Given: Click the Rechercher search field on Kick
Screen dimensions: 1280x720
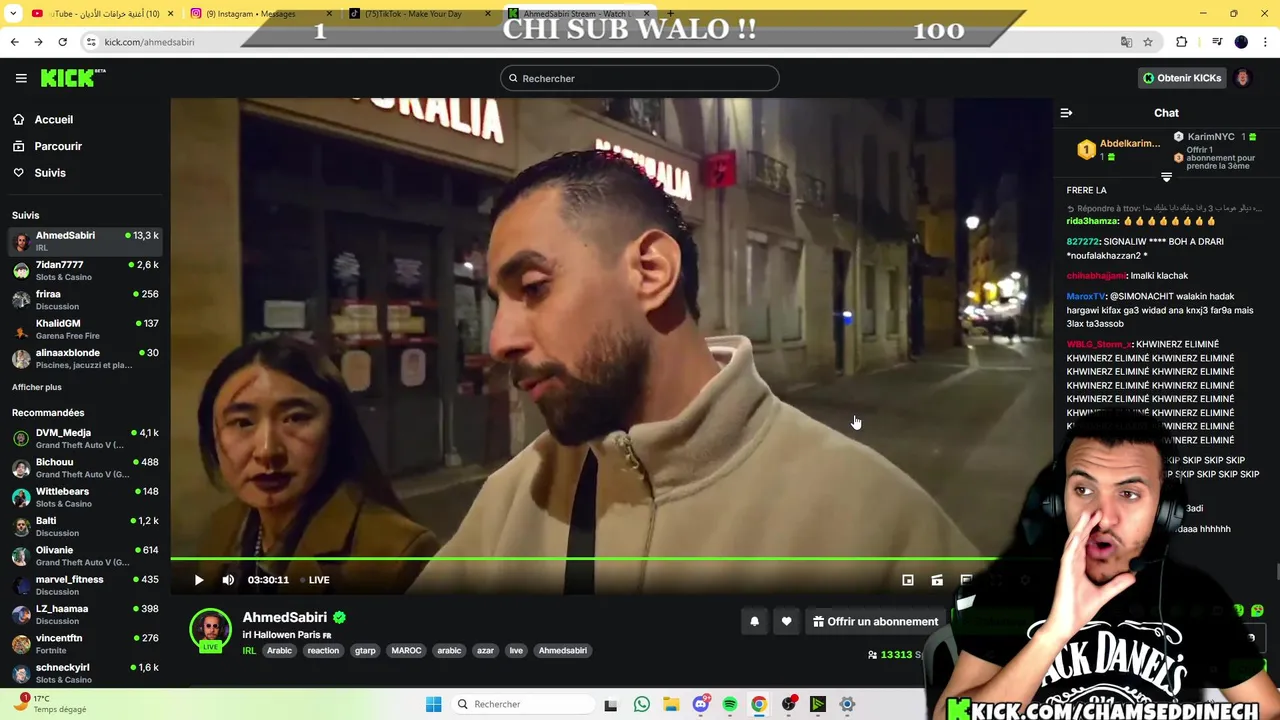Looking at the screenshot, I should 640,78.
